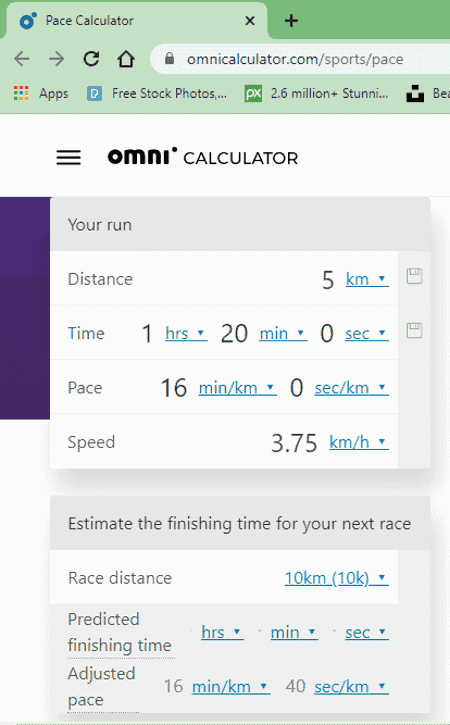Viewport: 450px width, 725px height.
Task: Click the Omni Calculator logo
Action: point(203,157)
